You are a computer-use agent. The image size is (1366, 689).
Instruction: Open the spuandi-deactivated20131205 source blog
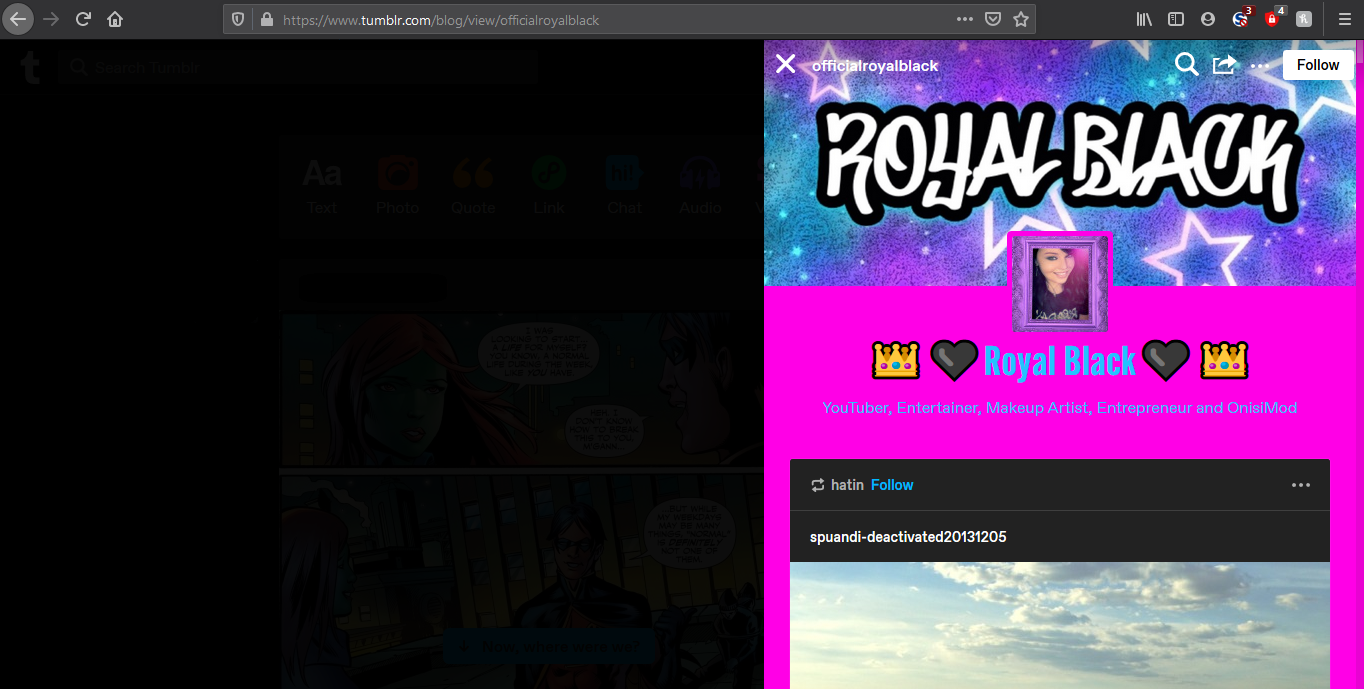tap(908, 537)
